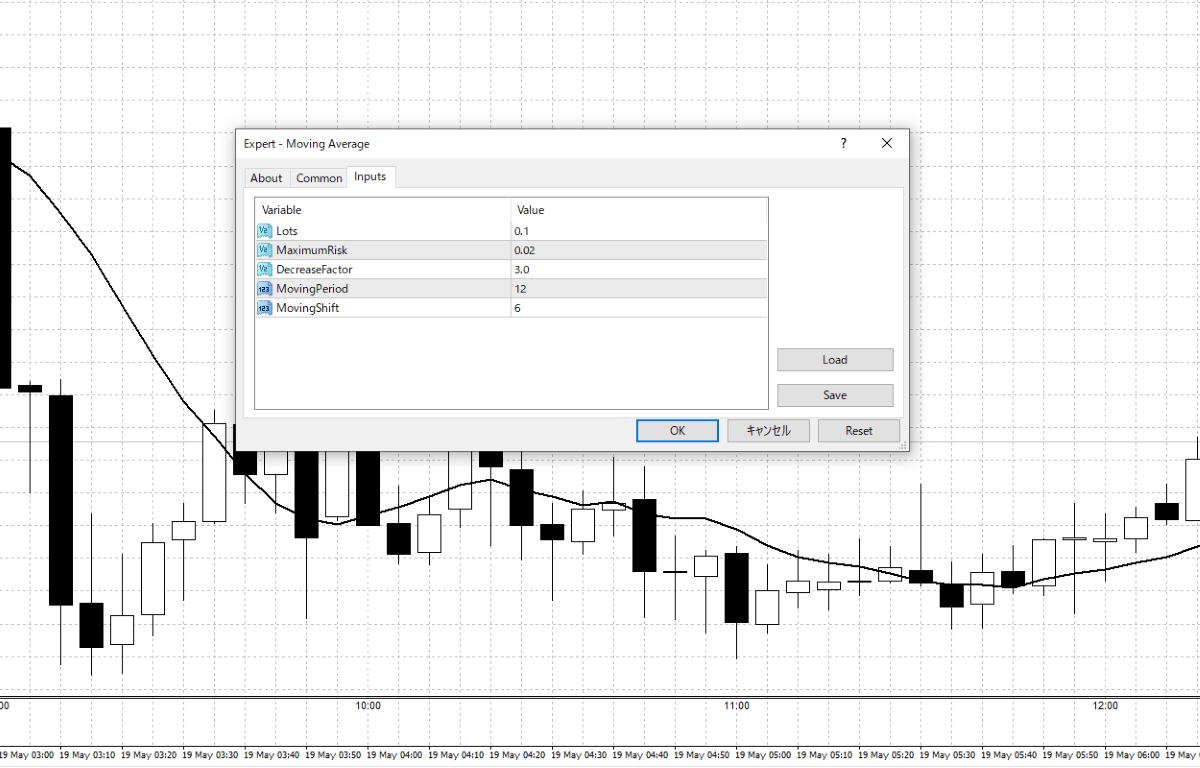Click the help question mark in the dialog titlebar
Image resolution: width=1200 pixels, height=768 pixels.
843,143
